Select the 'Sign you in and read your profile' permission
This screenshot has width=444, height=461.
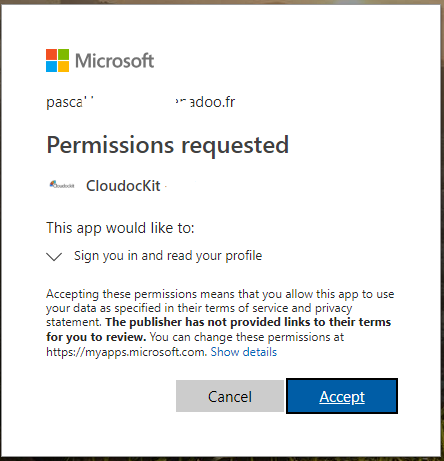[x=168, y=256]
